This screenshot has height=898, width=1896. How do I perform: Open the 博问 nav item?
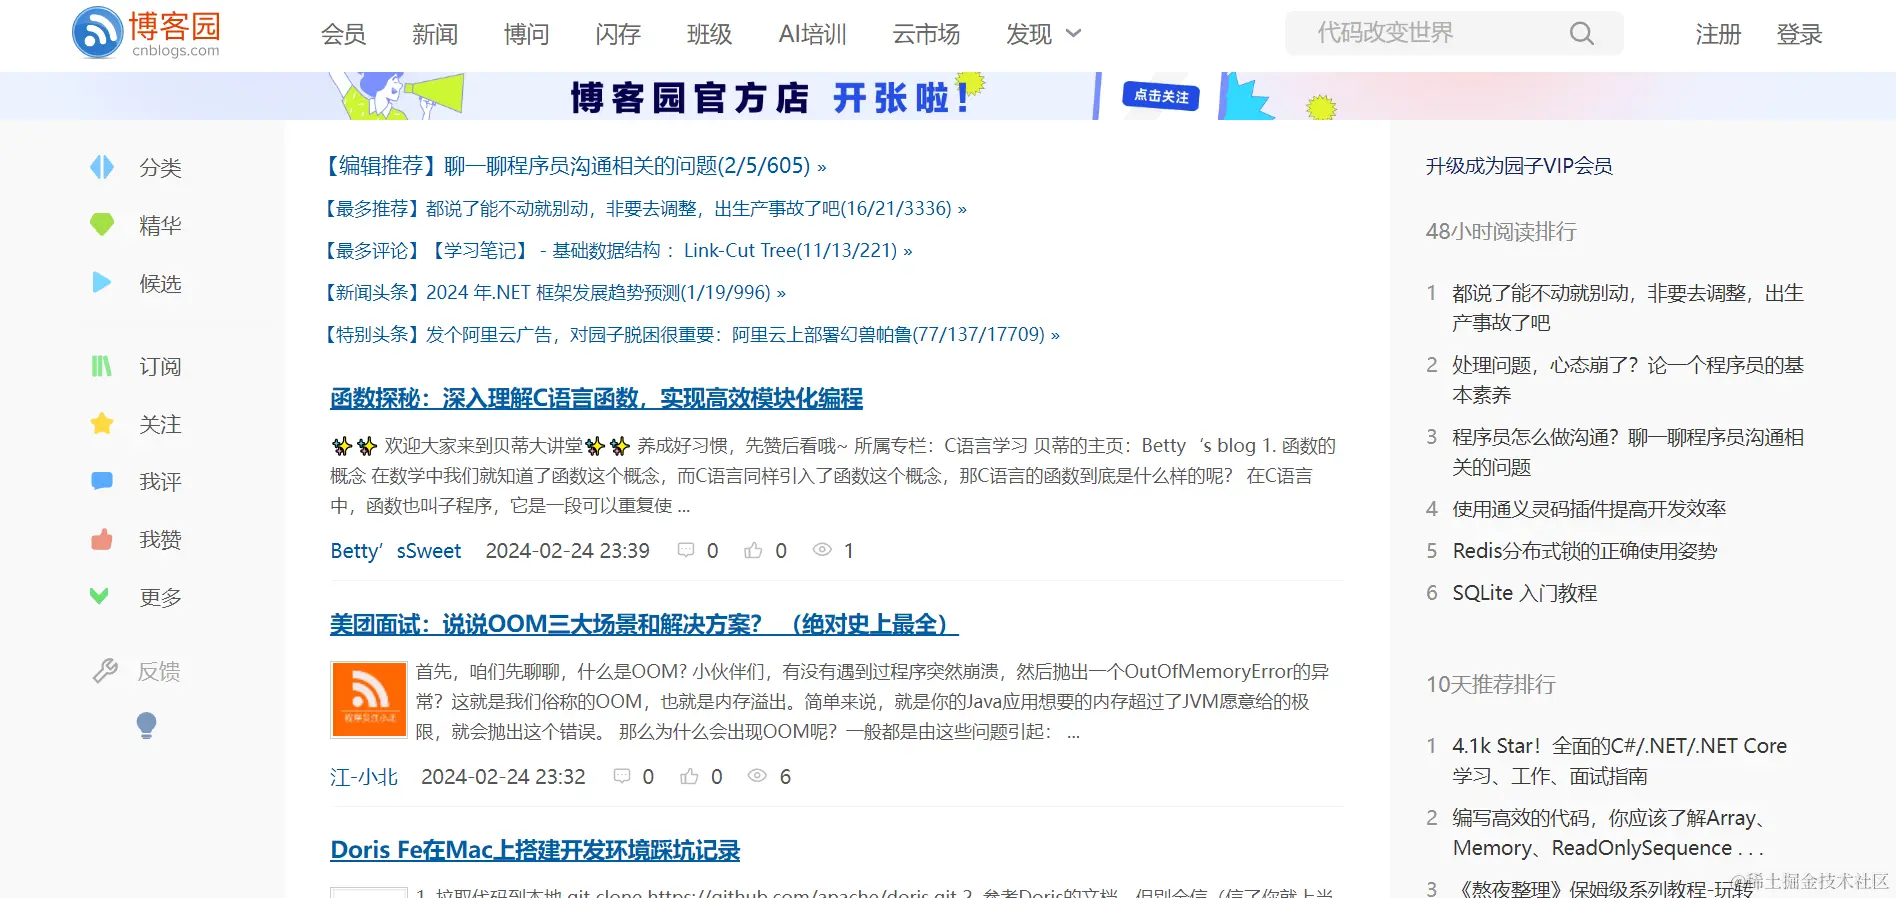point(527,34)
